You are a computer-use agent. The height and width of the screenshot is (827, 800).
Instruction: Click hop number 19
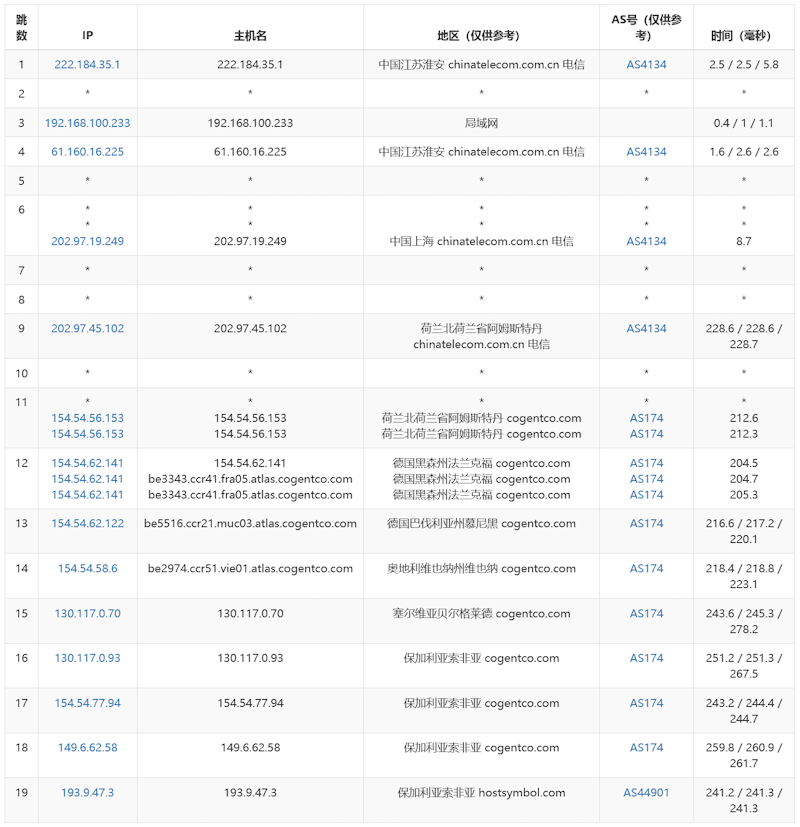(x=22, y=793)
